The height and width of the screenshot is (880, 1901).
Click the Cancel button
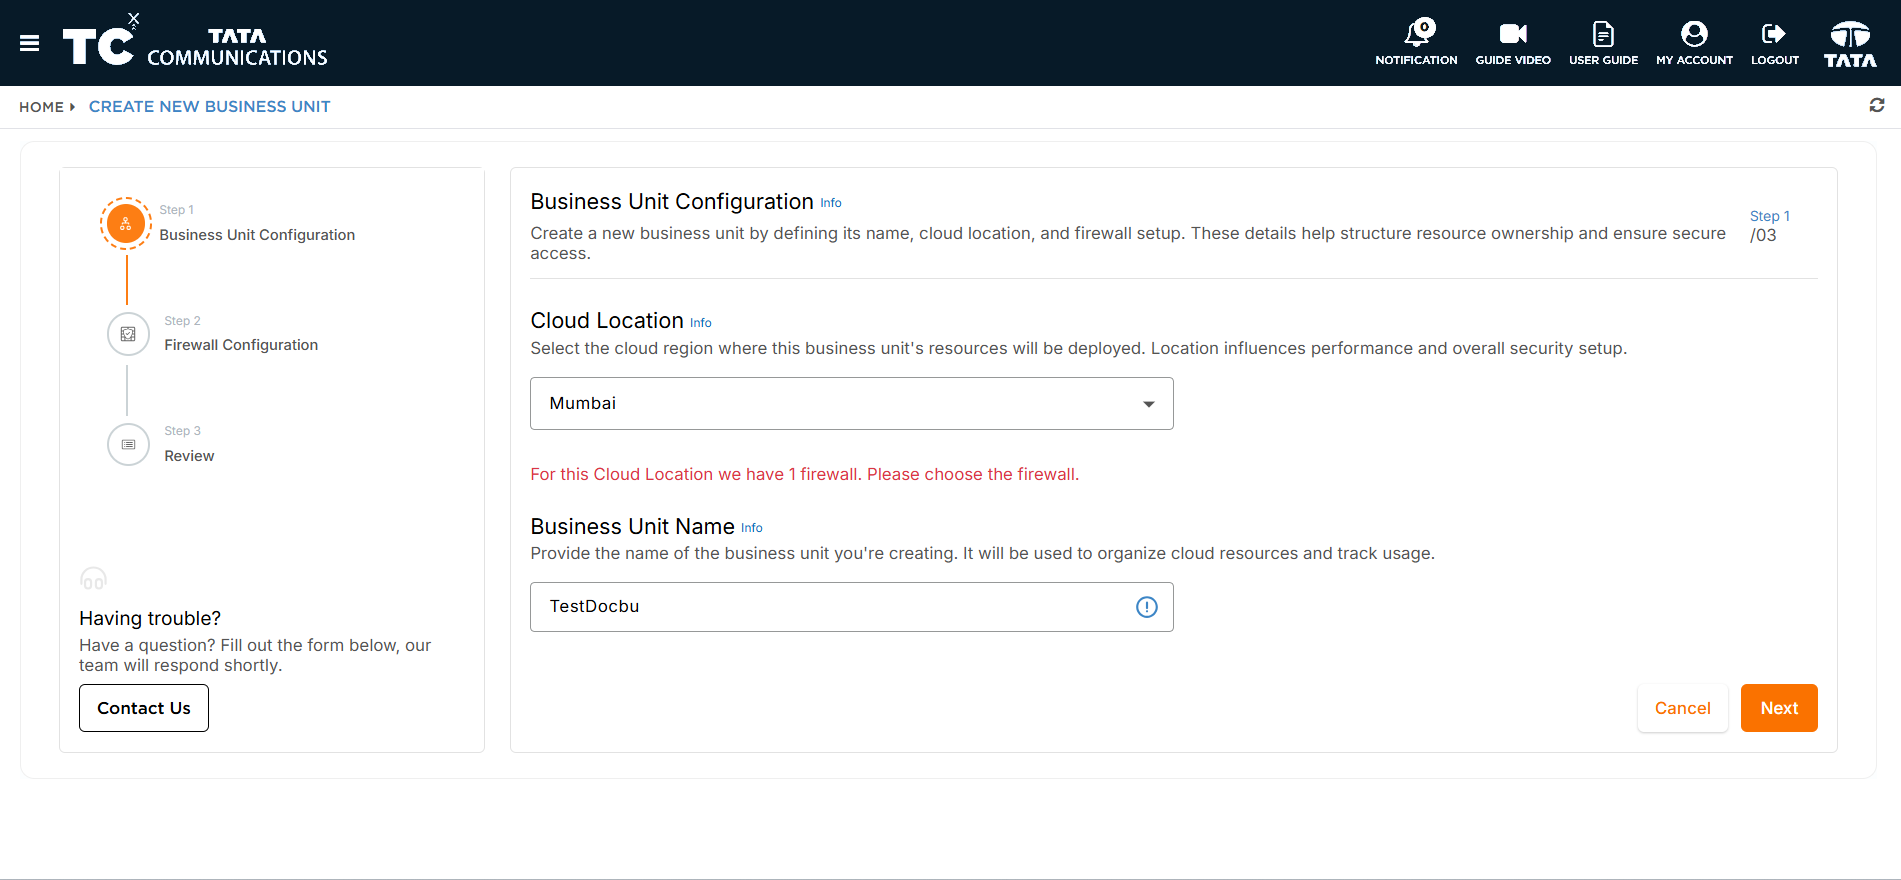[1682, 708]
